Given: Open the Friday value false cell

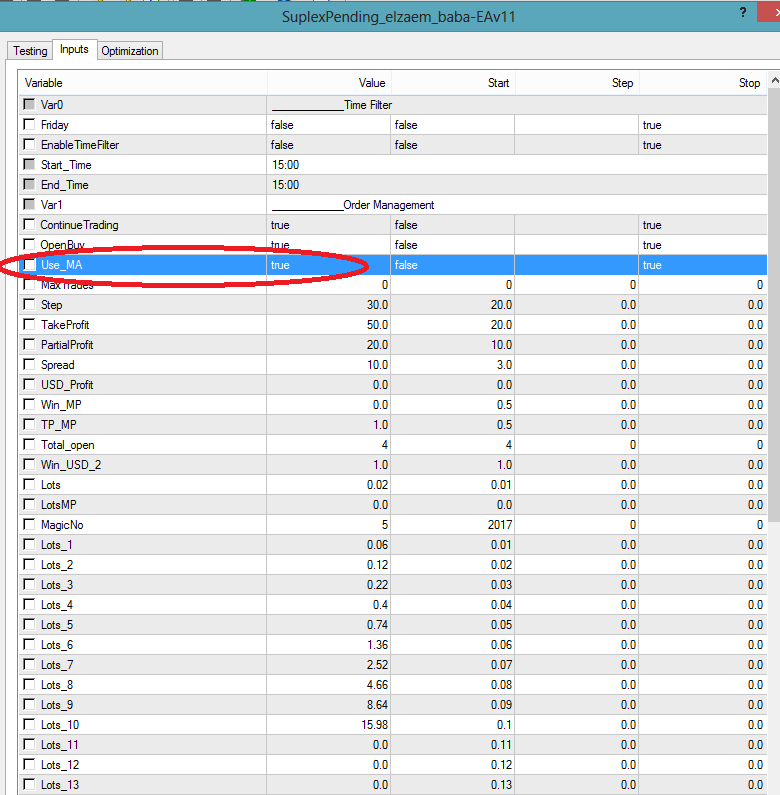Looking at the screenshot, I should click(x=328, y=125).
